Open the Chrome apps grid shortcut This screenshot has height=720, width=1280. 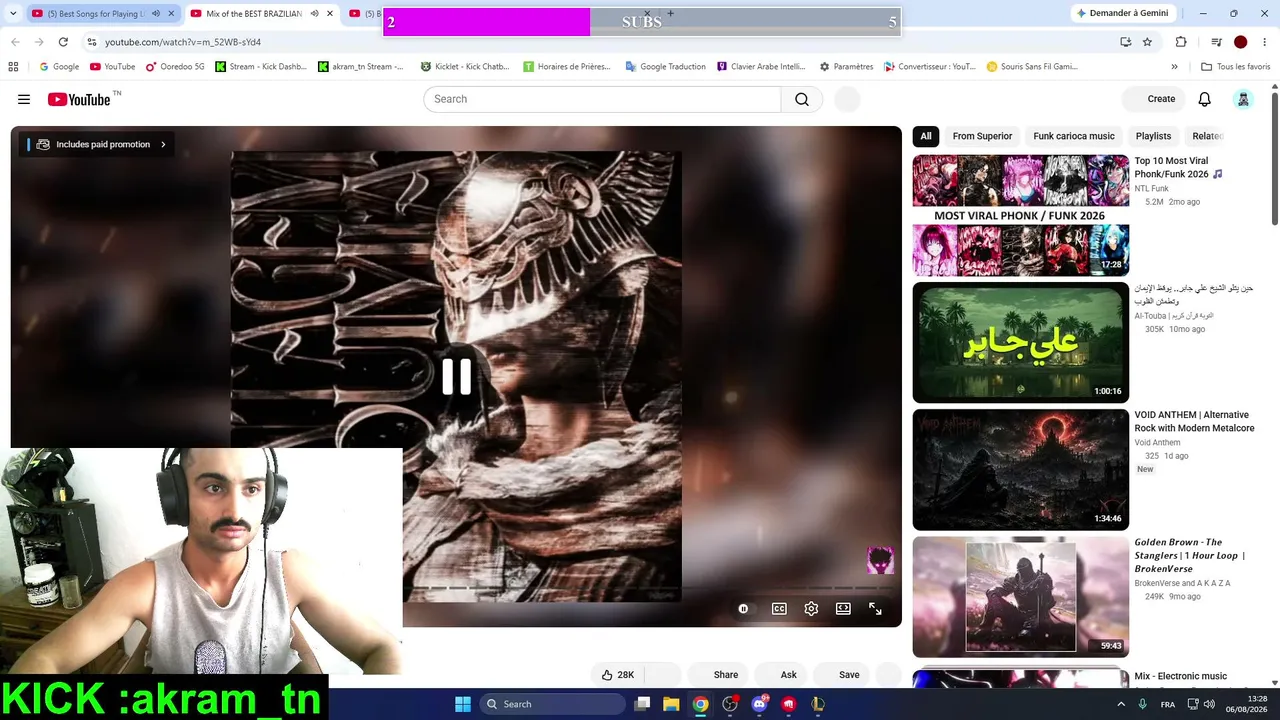click(13, 67)
